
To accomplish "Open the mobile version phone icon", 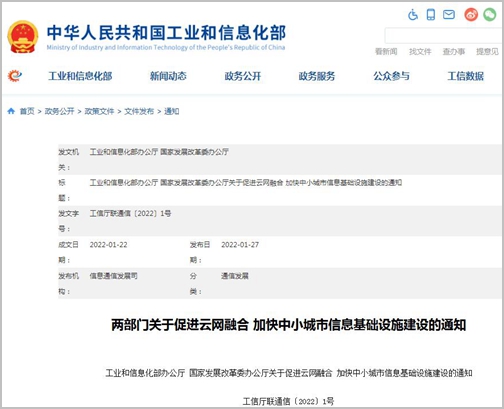I will pyautogui.click(x=431, y=15).
